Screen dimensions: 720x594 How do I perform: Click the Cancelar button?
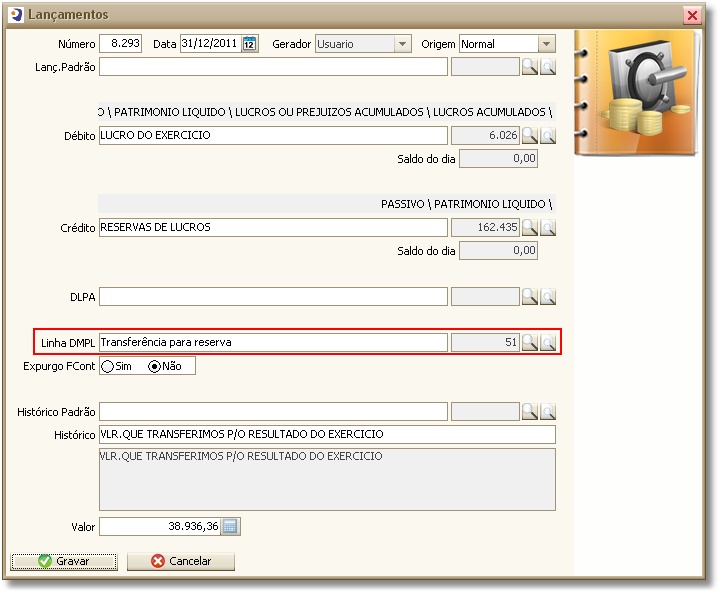(x=181, y=561)
